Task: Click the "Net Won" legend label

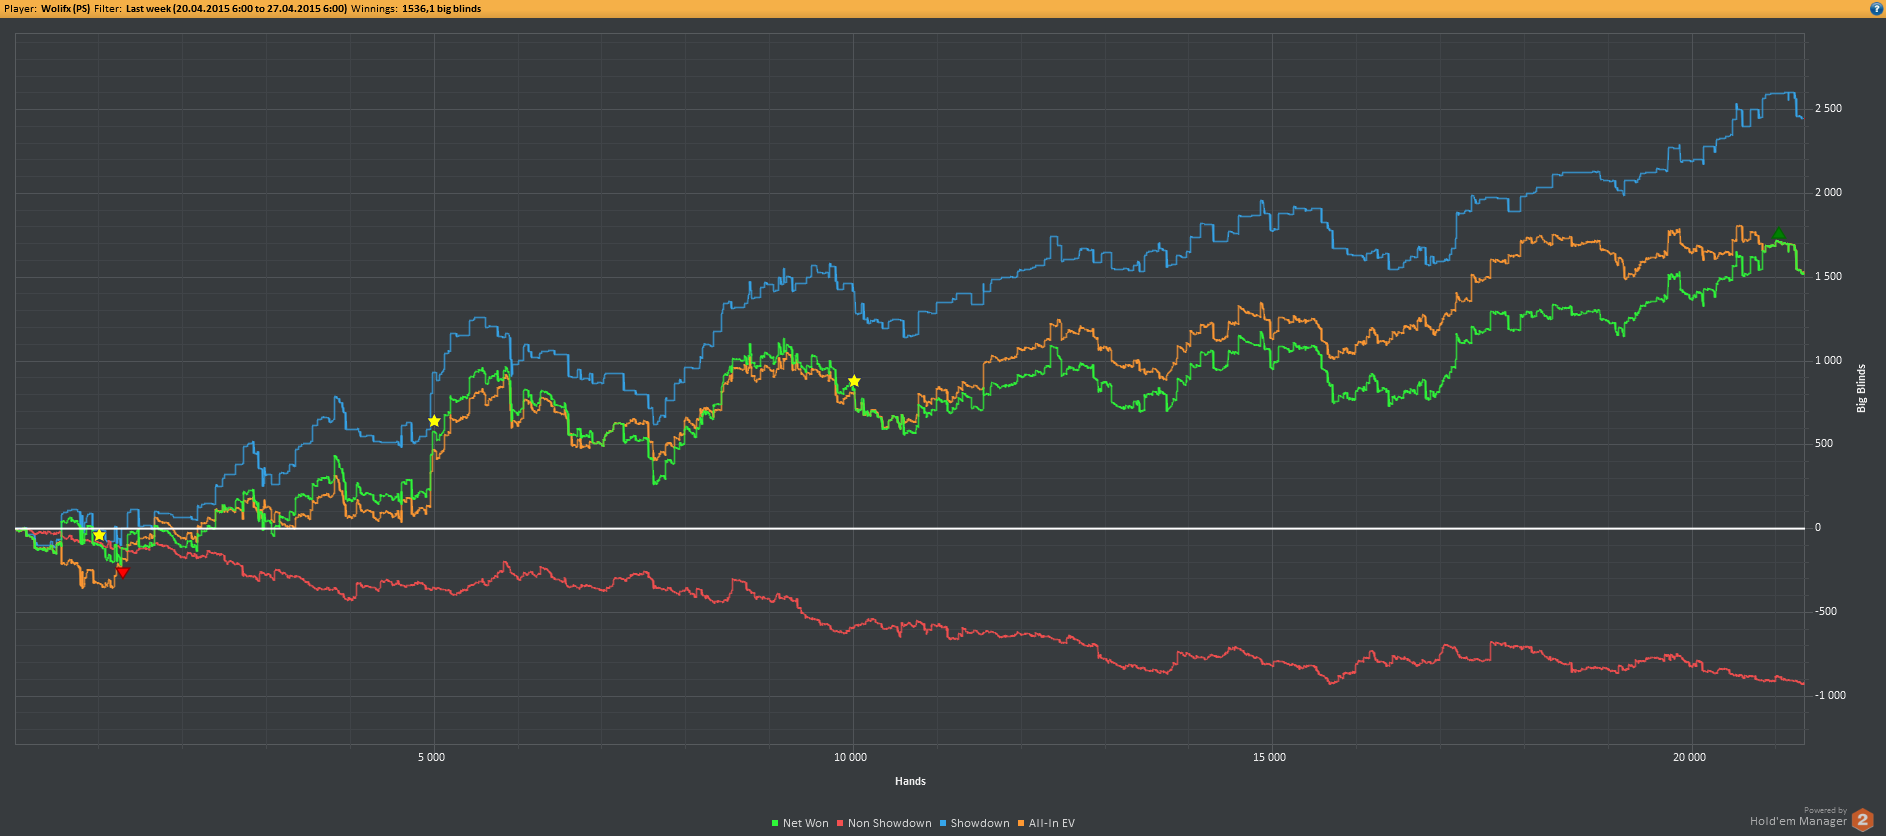Action: click(805, 823)
